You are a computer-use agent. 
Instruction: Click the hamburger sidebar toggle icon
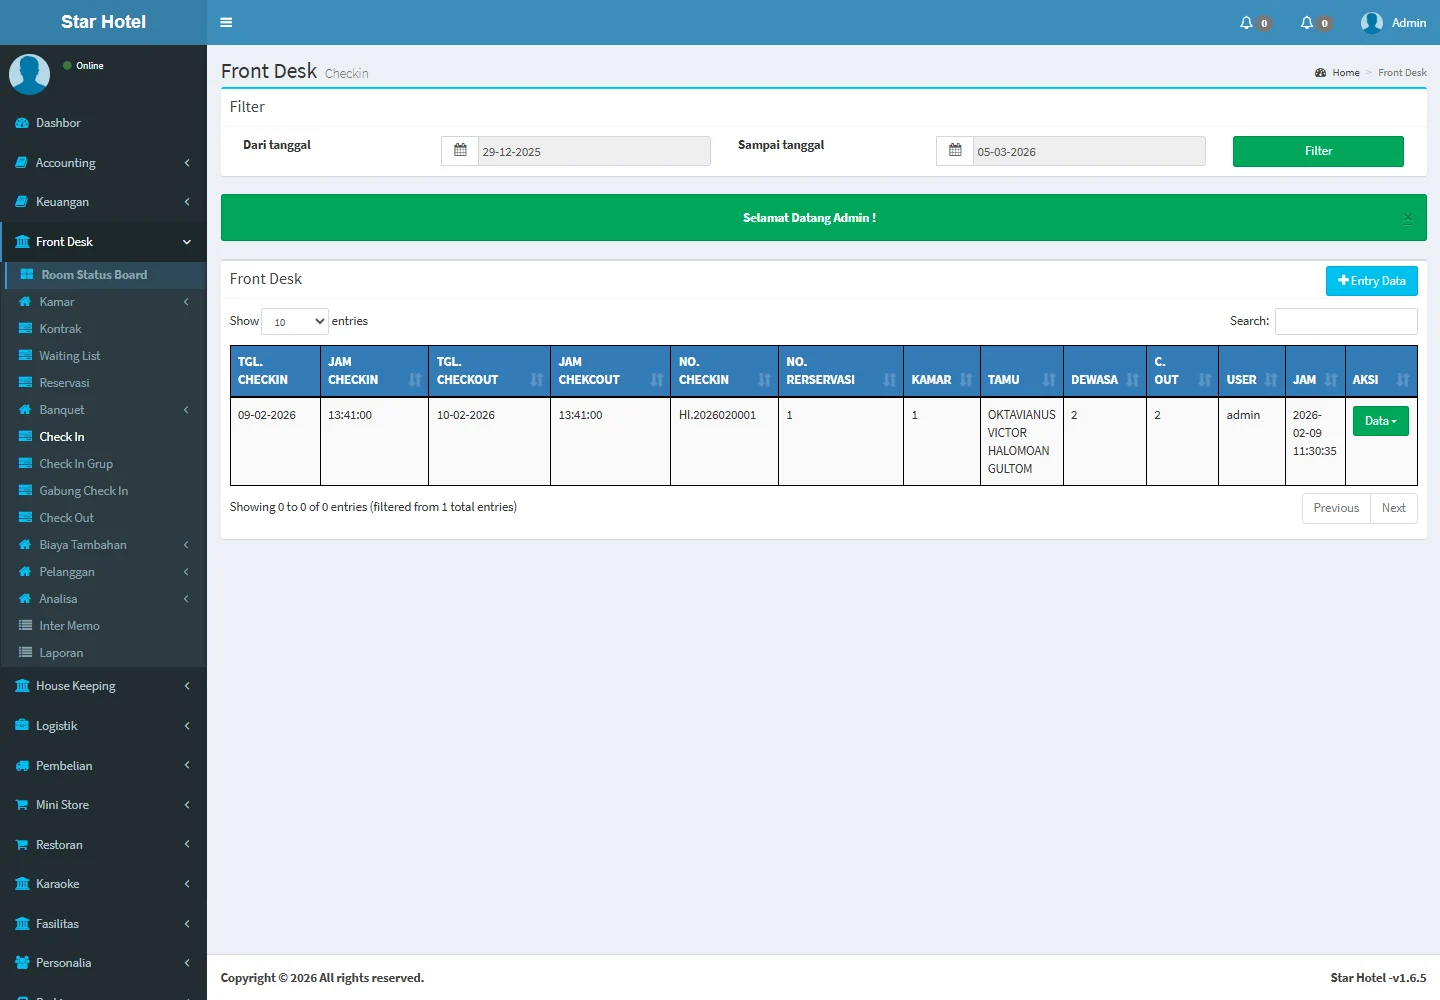(226, 22)
